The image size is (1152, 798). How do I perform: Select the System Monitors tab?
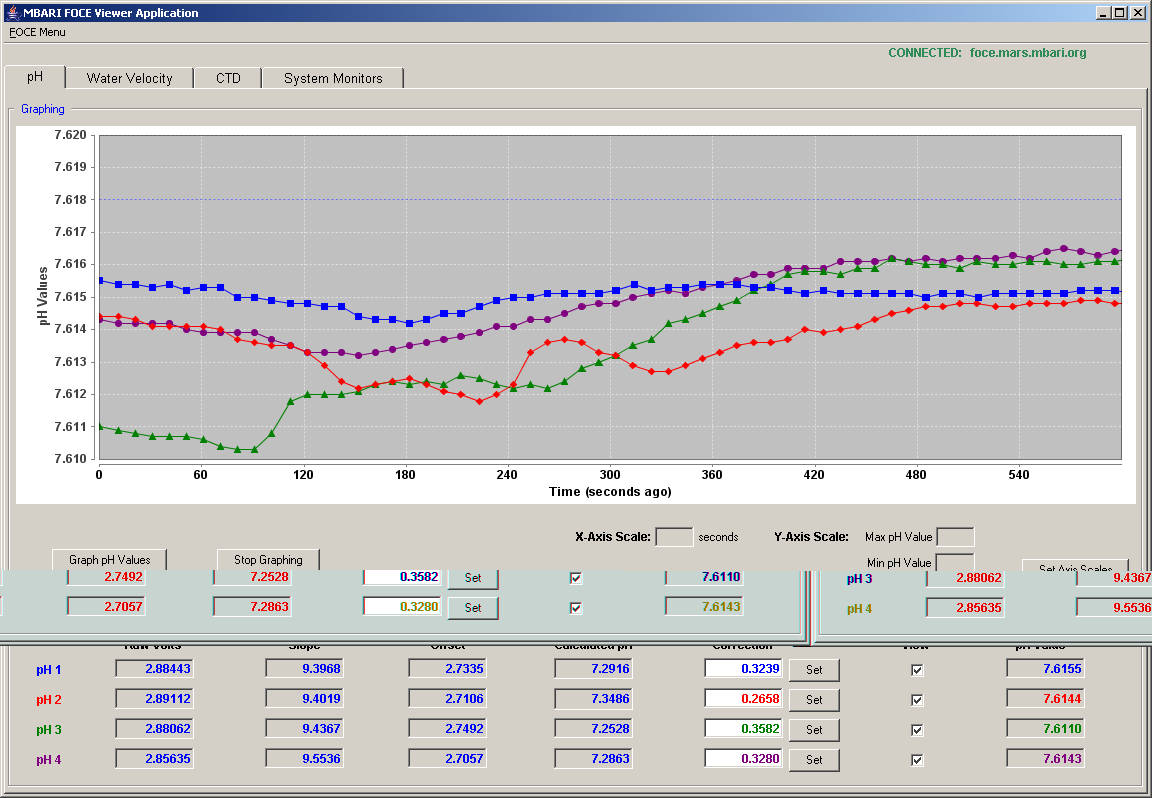coord(333,78)
